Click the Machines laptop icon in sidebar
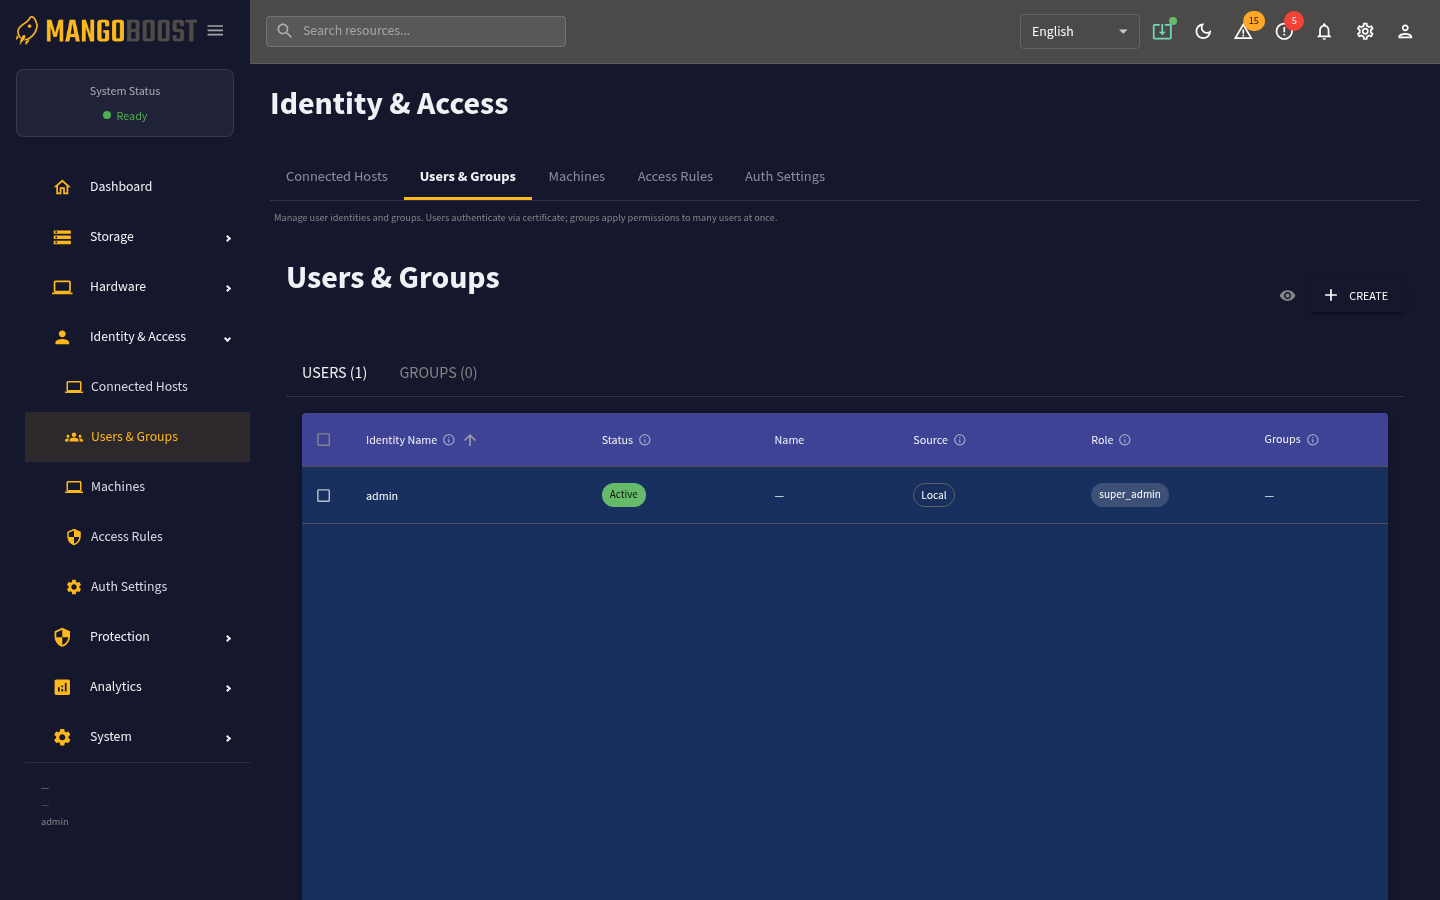 (74, 487)
